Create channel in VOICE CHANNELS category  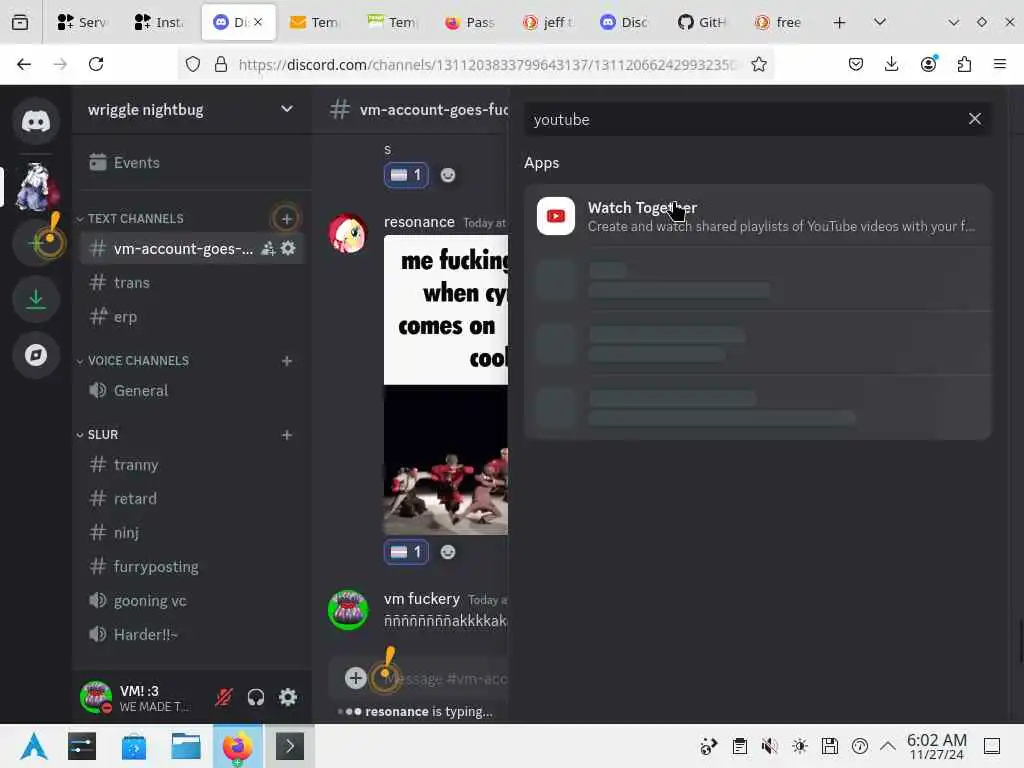[286, 361]
